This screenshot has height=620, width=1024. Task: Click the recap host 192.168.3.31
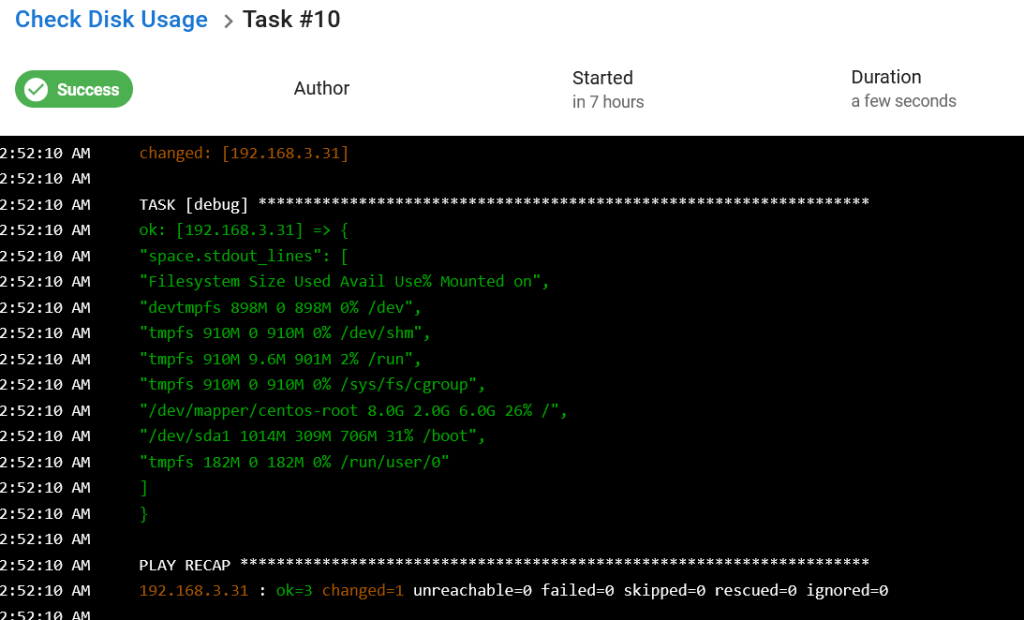(x=193, y=591)
